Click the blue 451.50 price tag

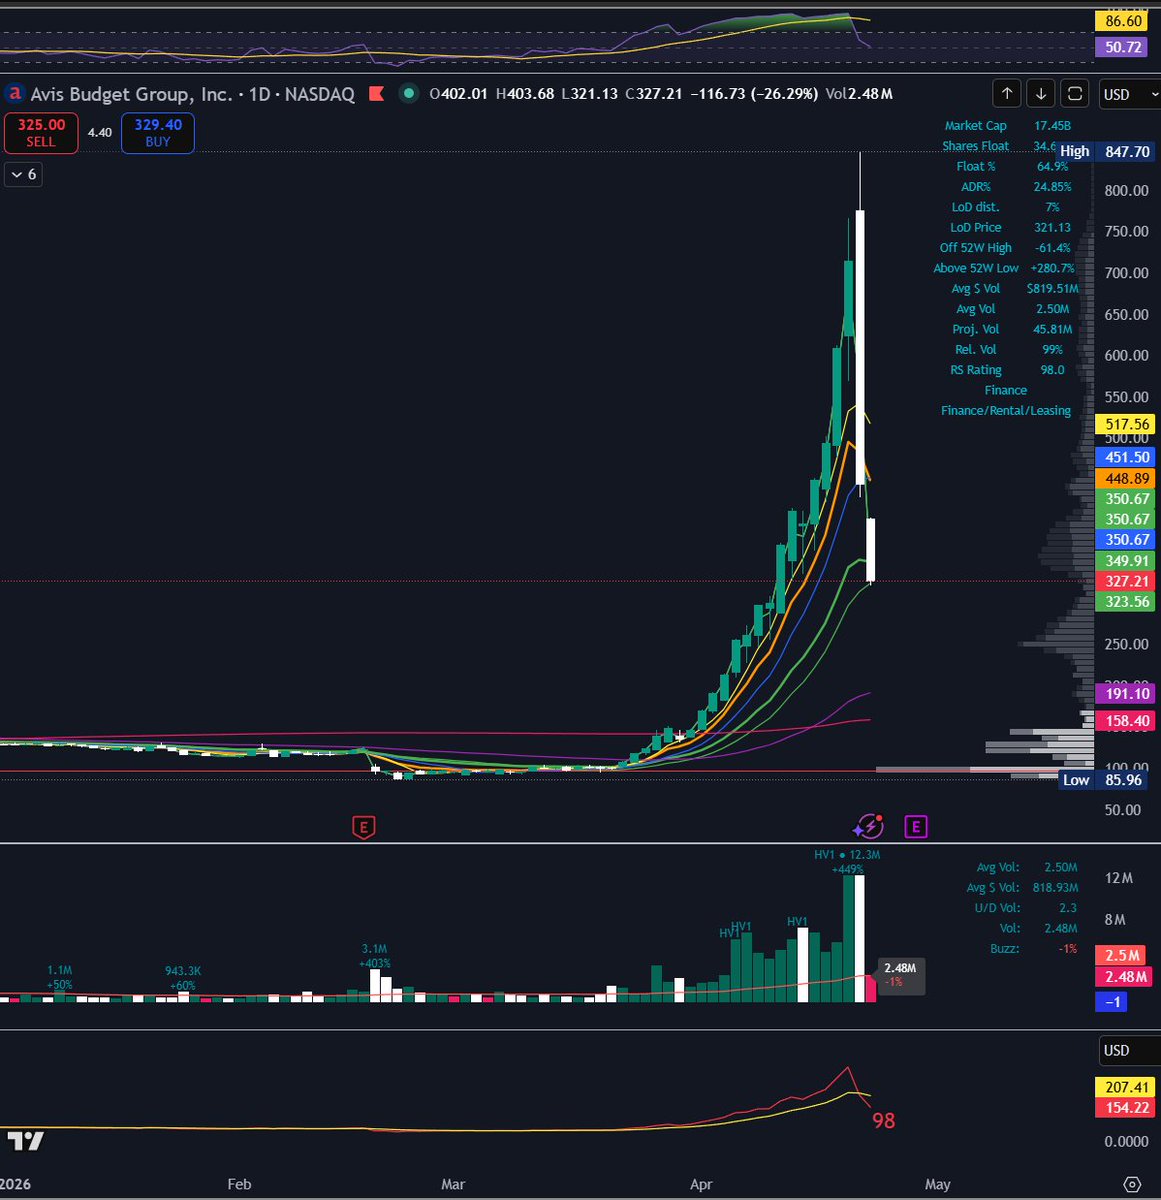[1127, 457]
